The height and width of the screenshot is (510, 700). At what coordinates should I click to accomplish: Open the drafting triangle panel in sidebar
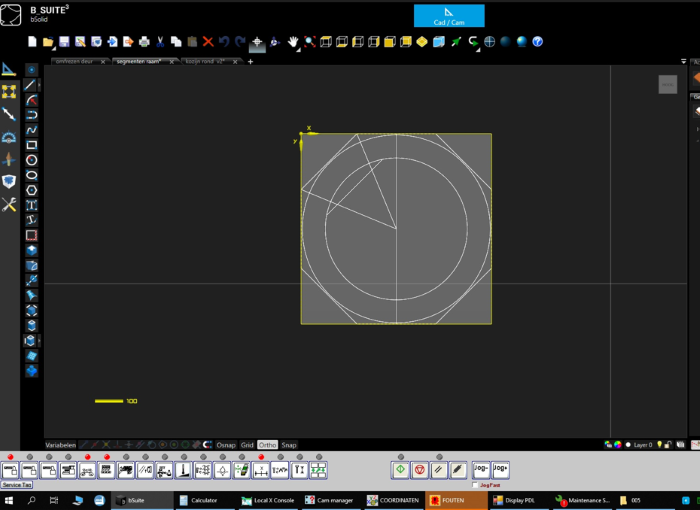[9, 69]
